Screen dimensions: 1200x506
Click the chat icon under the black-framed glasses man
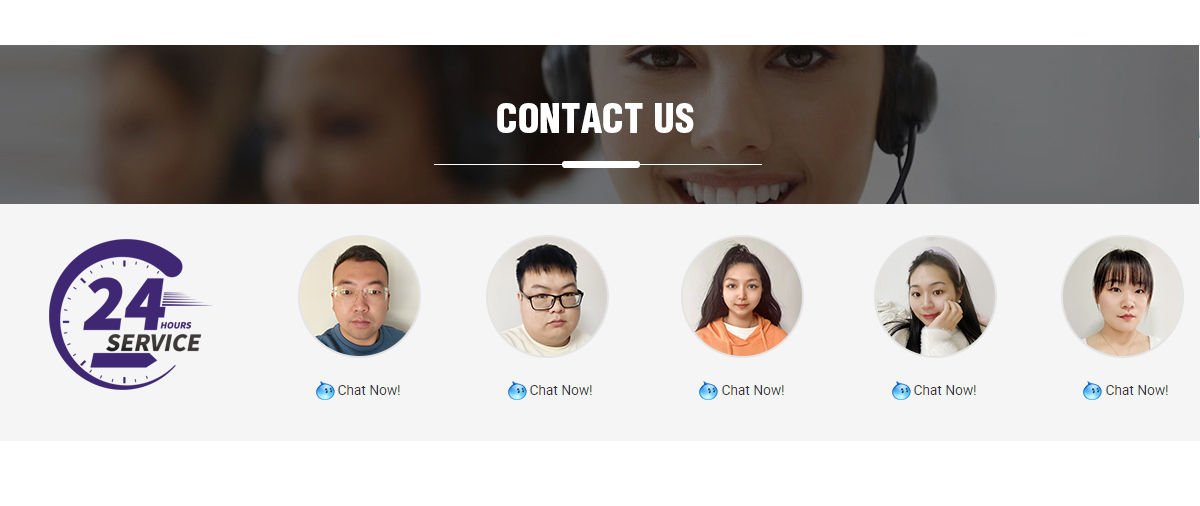517,391
